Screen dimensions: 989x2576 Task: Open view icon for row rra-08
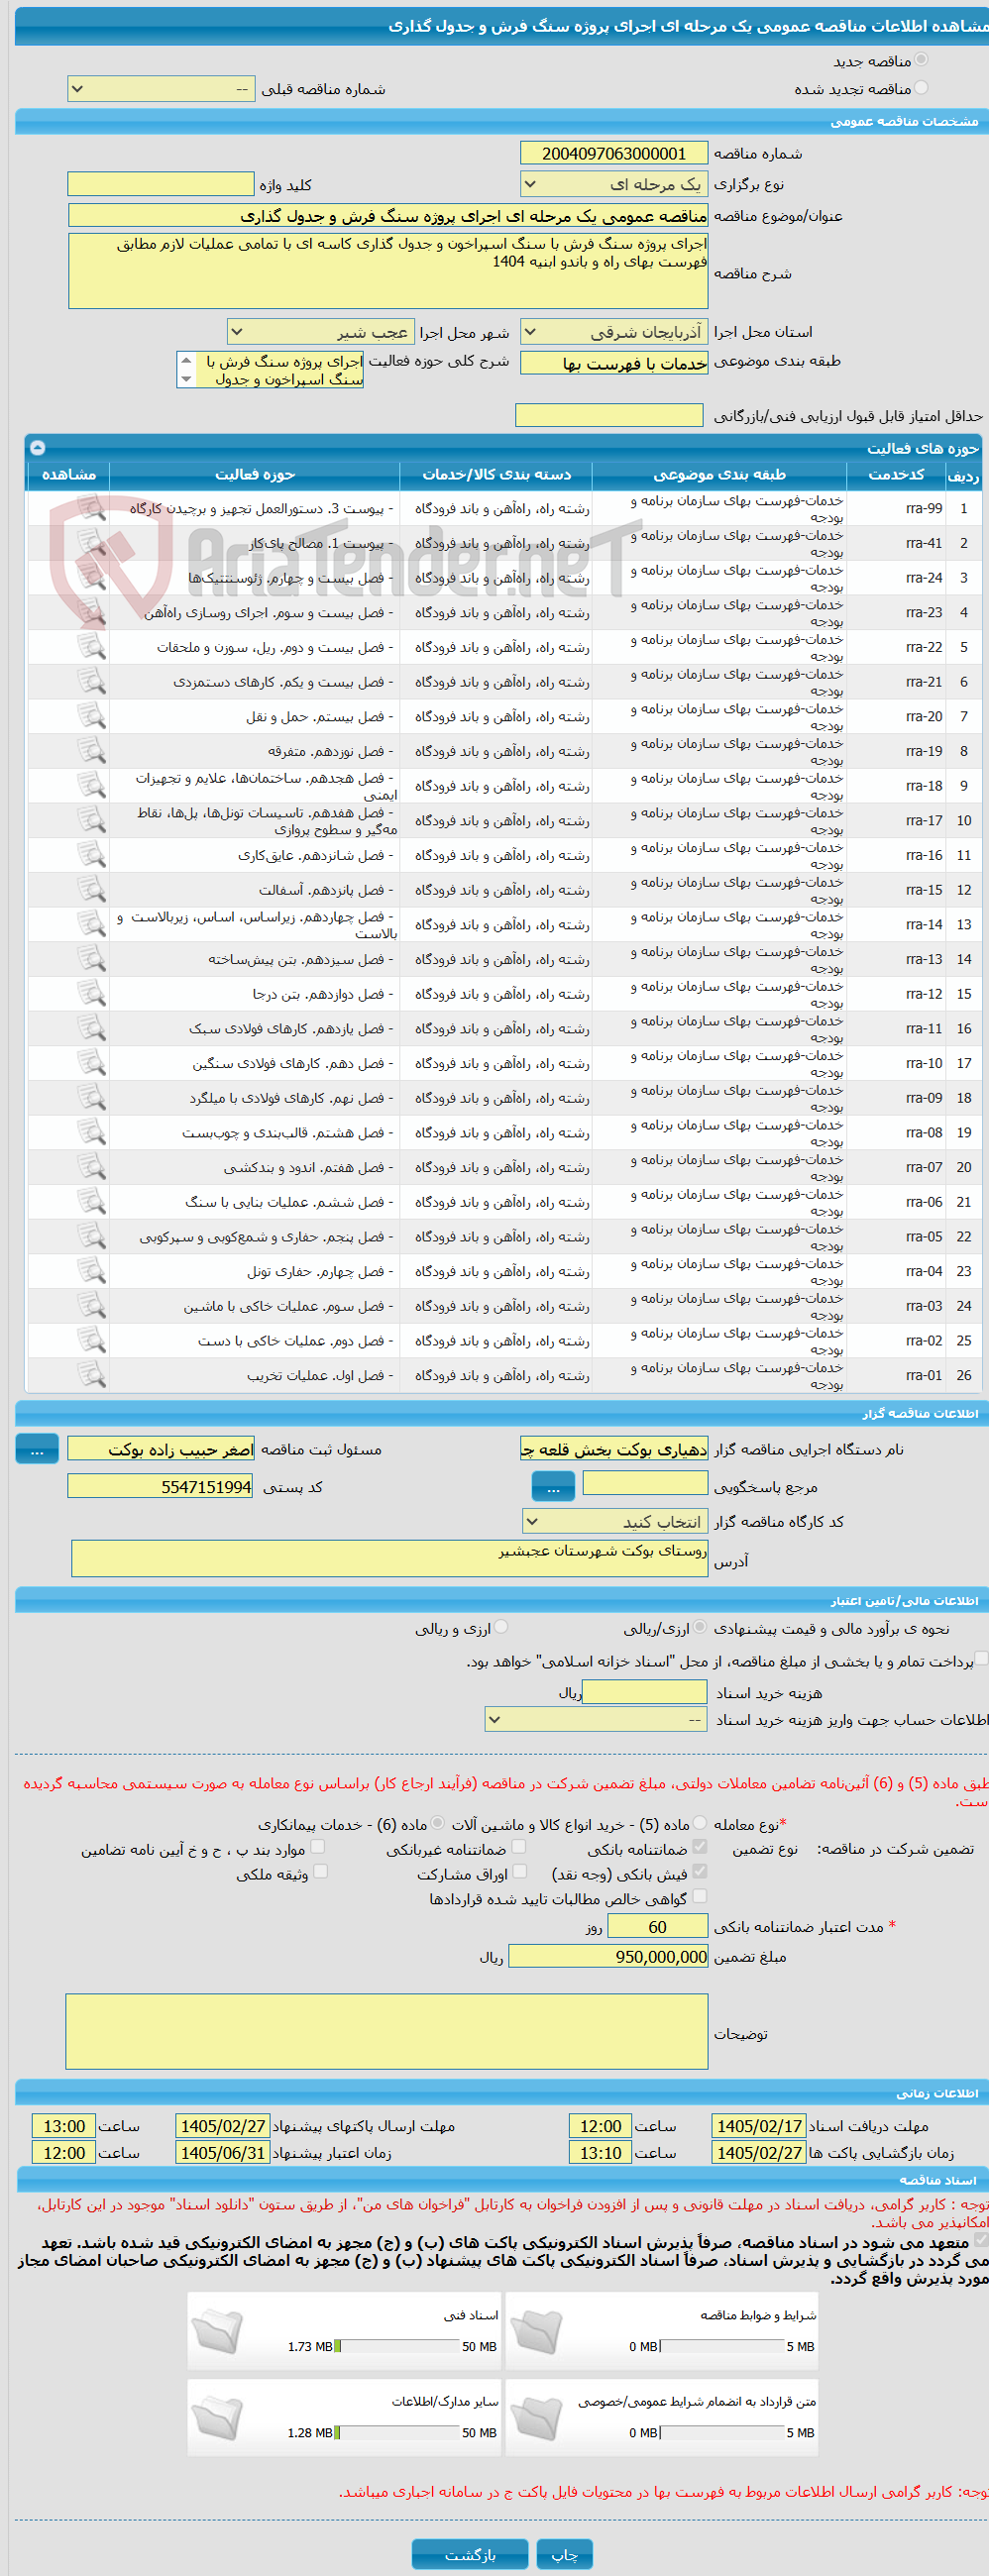[91, 1132]
